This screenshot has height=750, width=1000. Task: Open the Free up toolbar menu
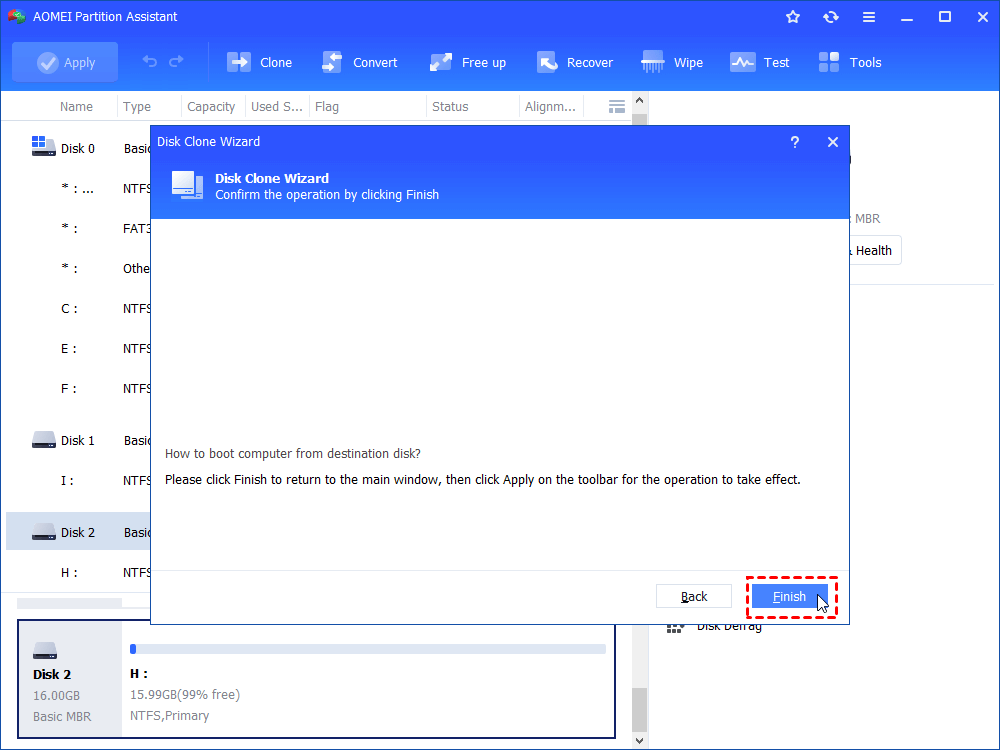pyautogui.click(x=468, y=62)
